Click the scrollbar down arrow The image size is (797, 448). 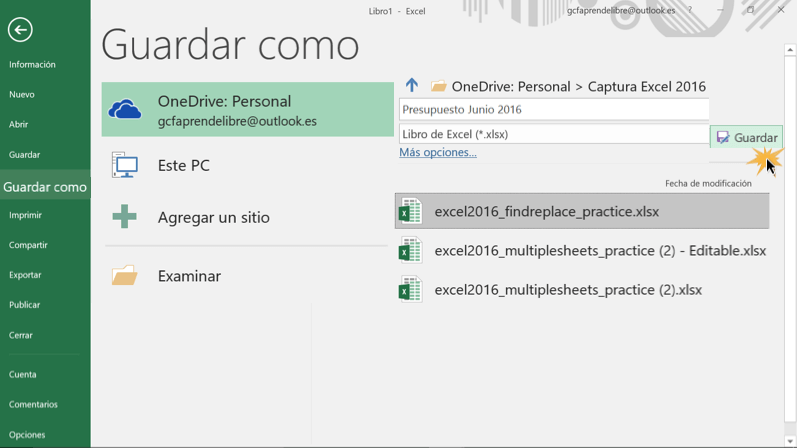[790, 441]
